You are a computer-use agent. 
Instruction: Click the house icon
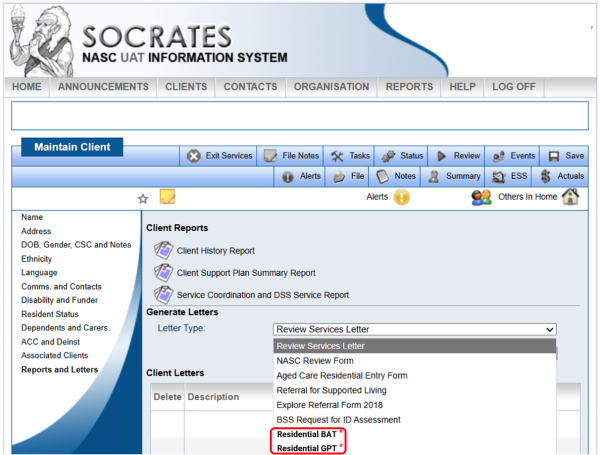tap(571, 197)
